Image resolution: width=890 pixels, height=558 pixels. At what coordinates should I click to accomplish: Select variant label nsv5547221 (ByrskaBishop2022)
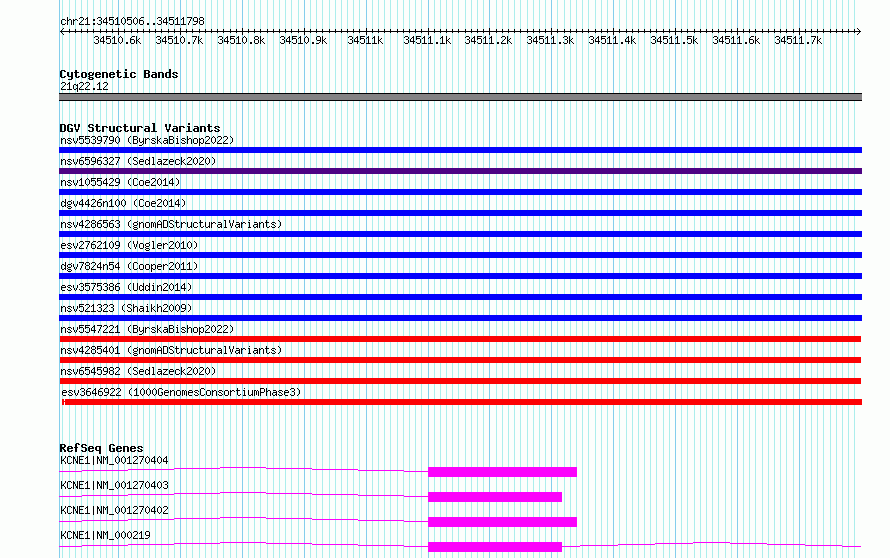coord(147,329)
